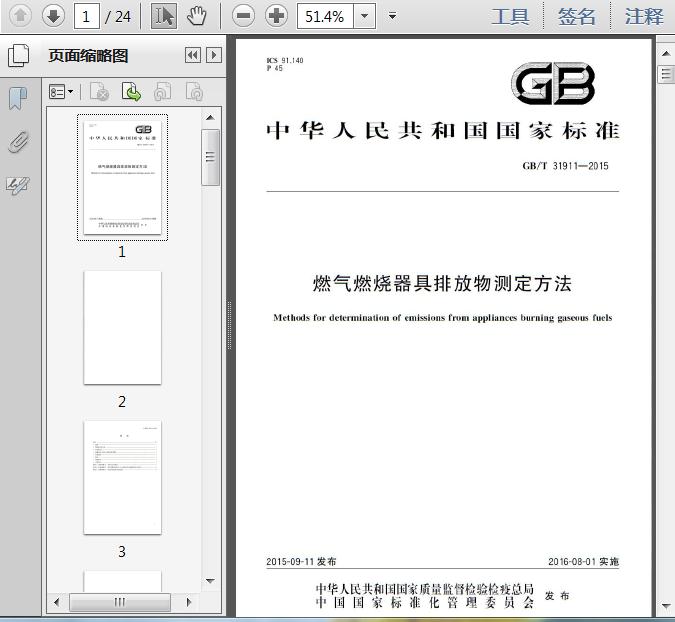Click the 2015-09-11 发布 date text
This screenshot has width=675, height=622.
coord(301,561)
